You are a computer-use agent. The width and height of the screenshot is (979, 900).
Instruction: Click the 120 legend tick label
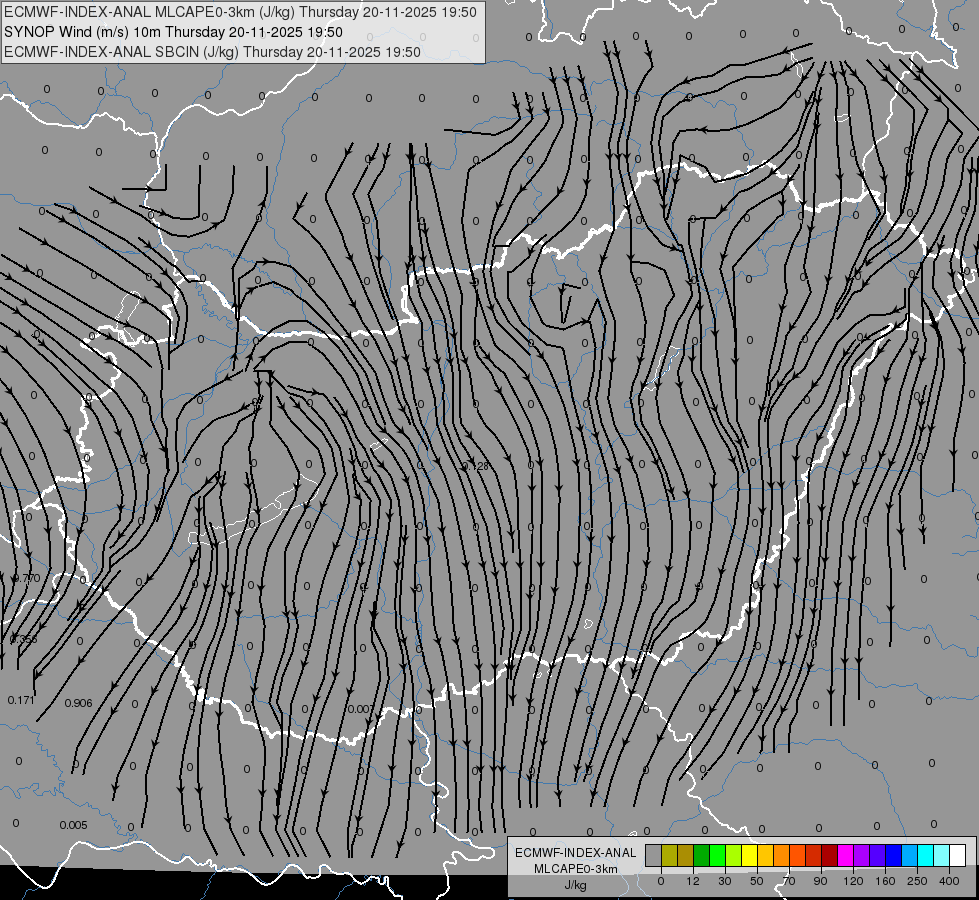click(x=853, y=881)
